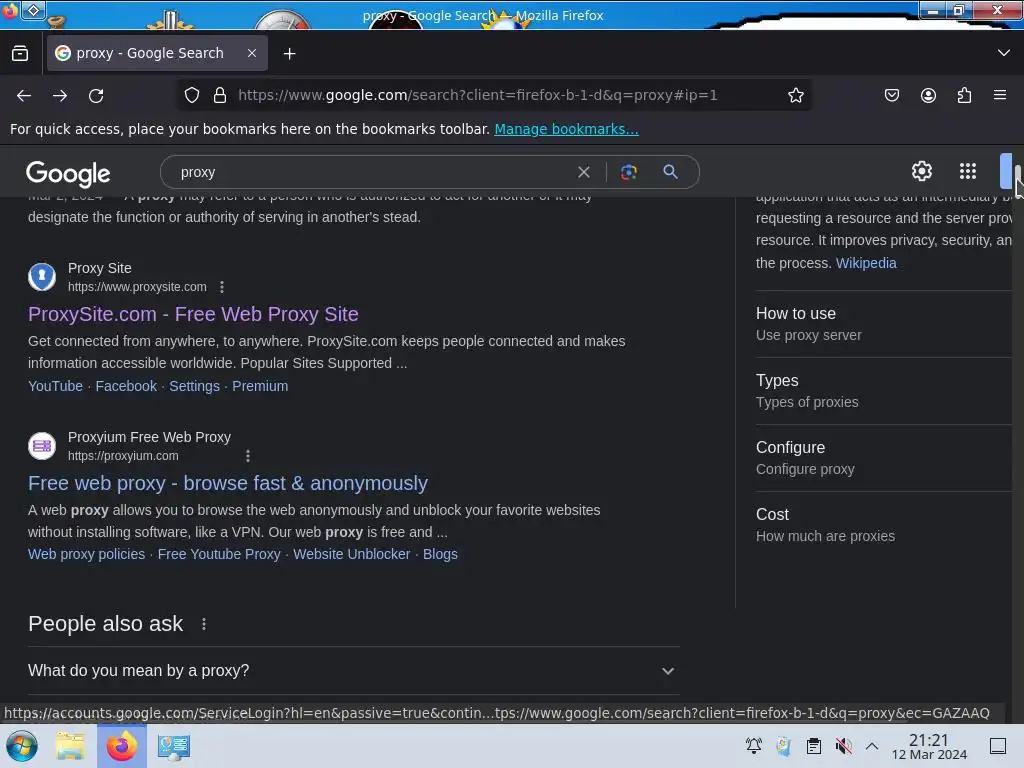This screenshot has height=768, width=1024.
Task: Open the Extensions puzzle icon
Action: click(x=965, y=95)
